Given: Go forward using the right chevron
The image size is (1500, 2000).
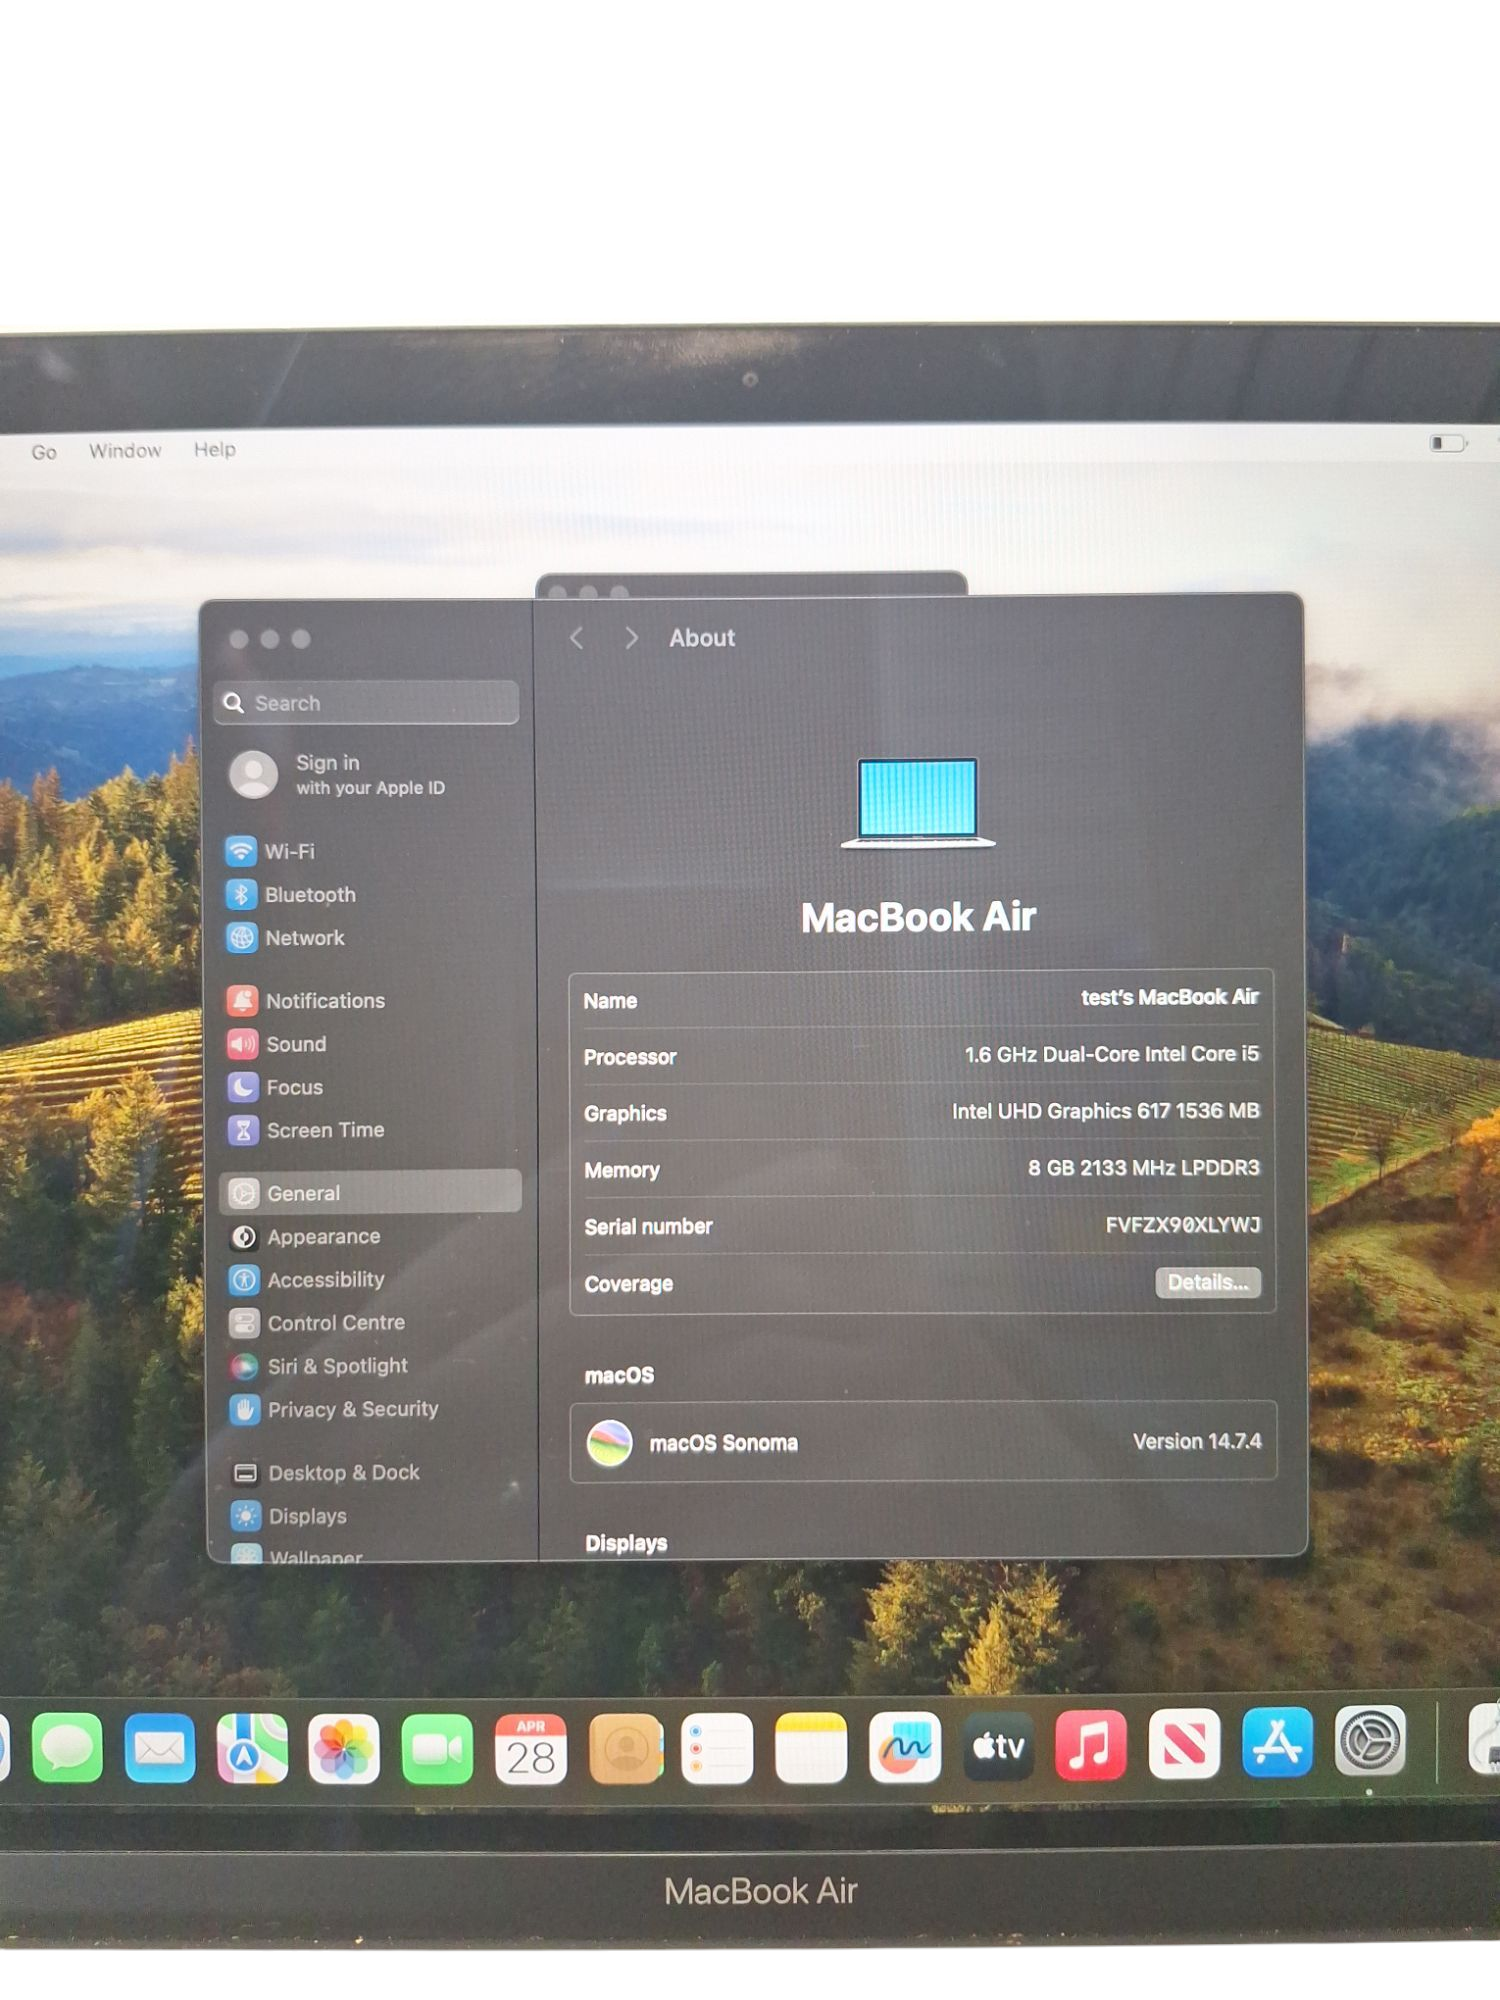Looking at the screenshot, I should (630, 638).
